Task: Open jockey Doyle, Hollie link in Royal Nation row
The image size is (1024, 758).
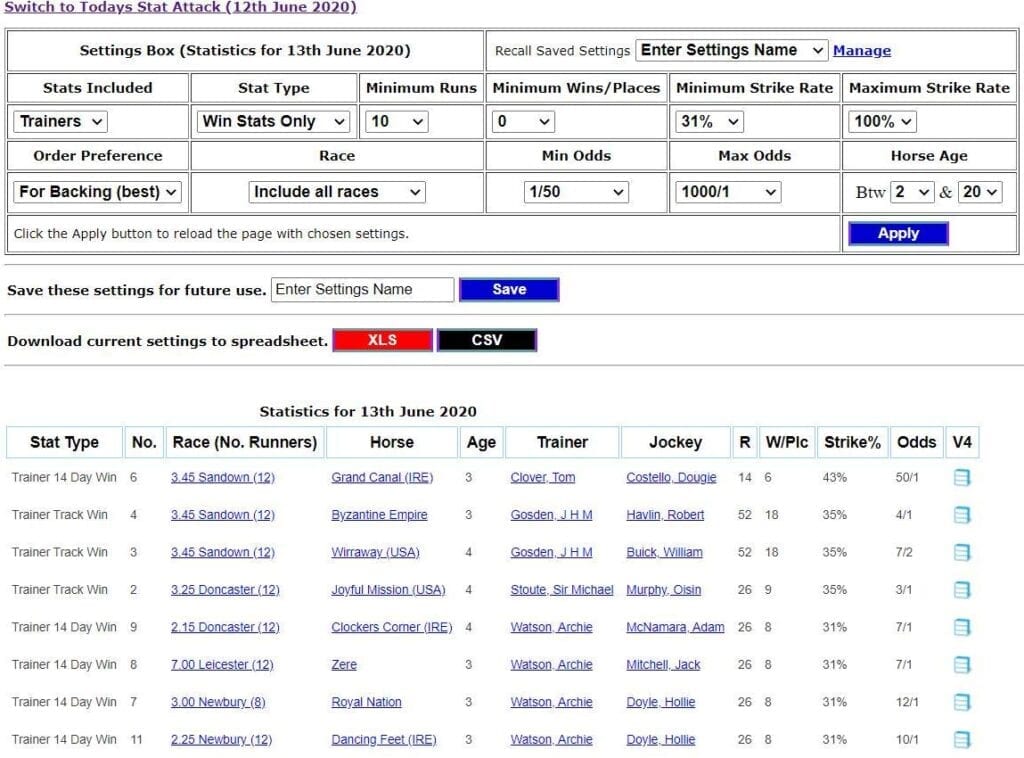Action: point(661,702)
